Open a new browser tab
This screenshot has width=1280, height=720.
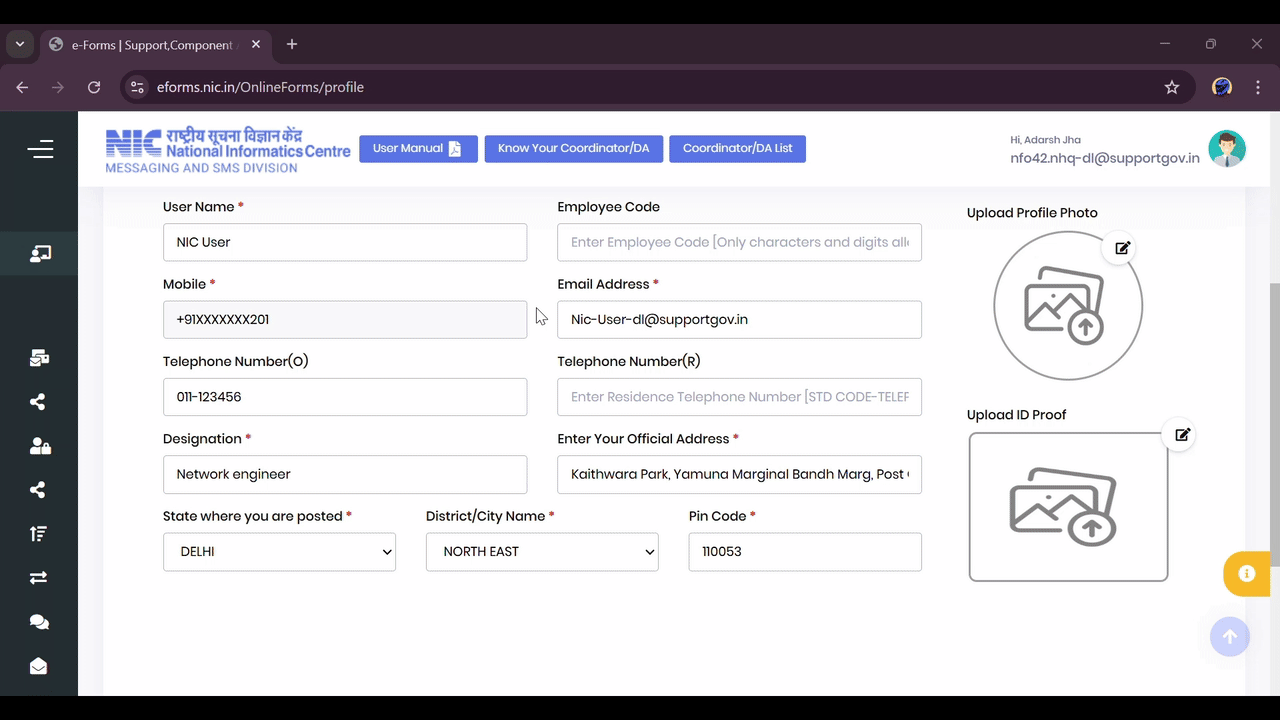[x=292, y=44]
